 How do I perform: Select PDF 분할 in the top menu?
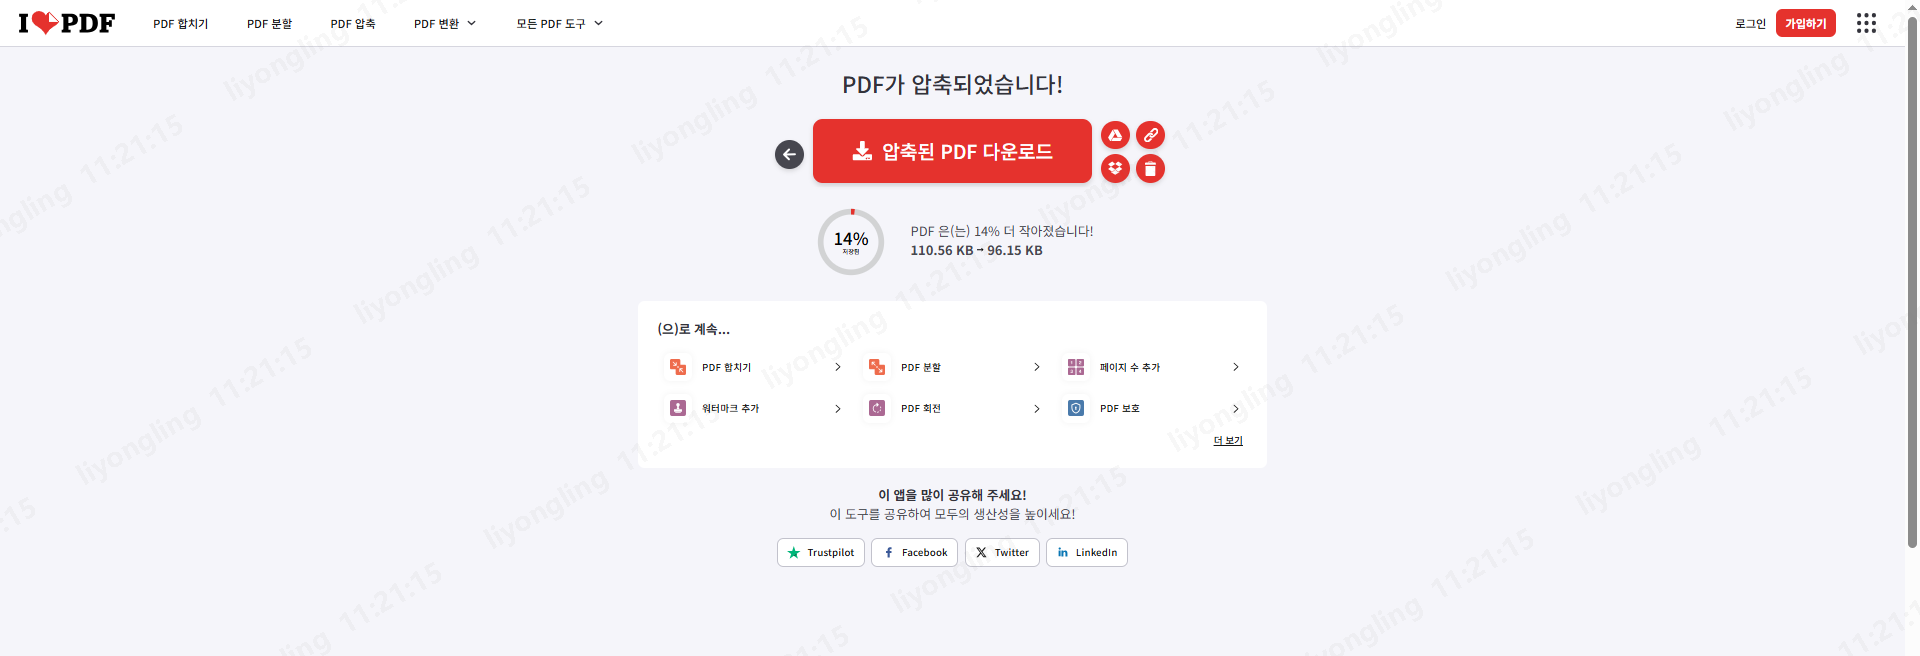(x=269, y=23)
